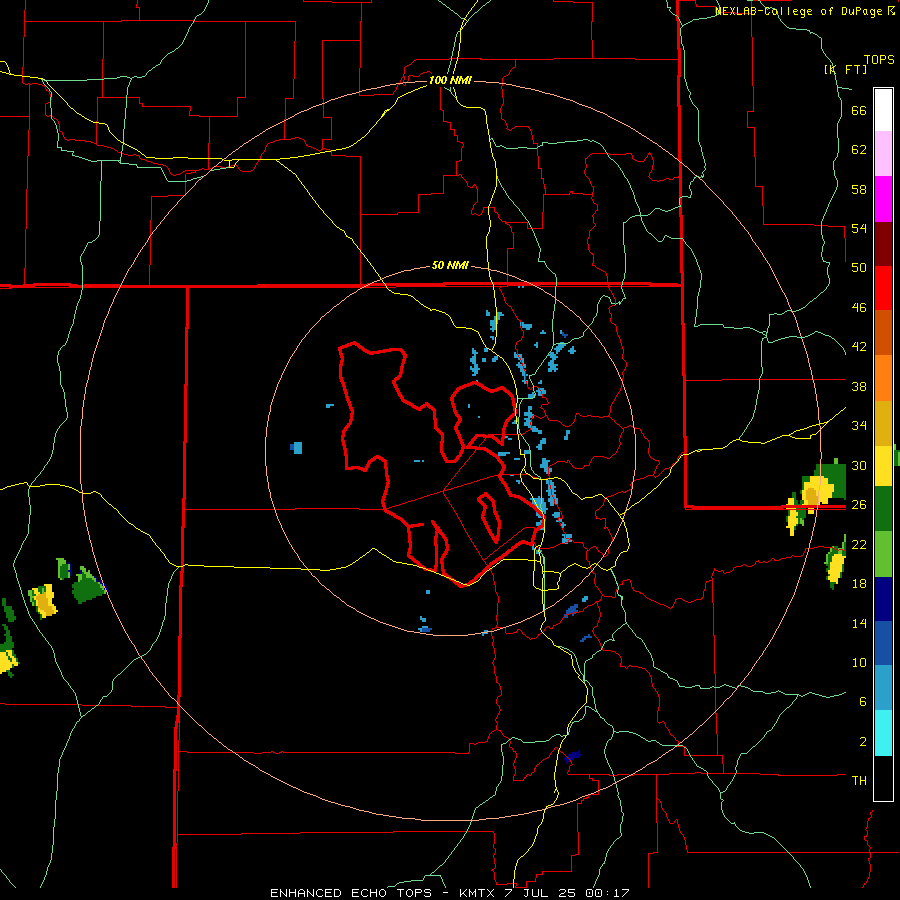Click the legend value '30'
Image resolution: width=900 pixels, height=900 pixels.
859,465
